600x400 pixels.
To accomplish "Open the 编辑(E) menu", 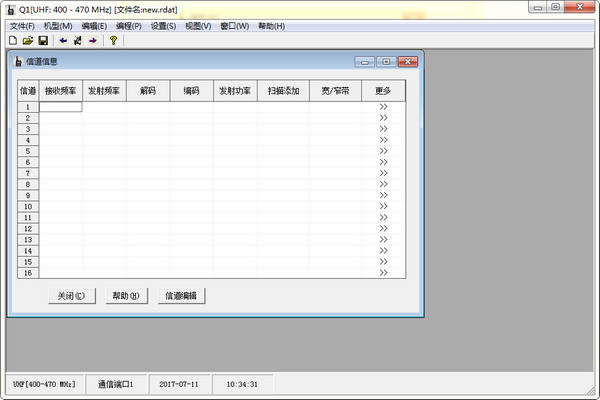I will click(x=94, y=26).
